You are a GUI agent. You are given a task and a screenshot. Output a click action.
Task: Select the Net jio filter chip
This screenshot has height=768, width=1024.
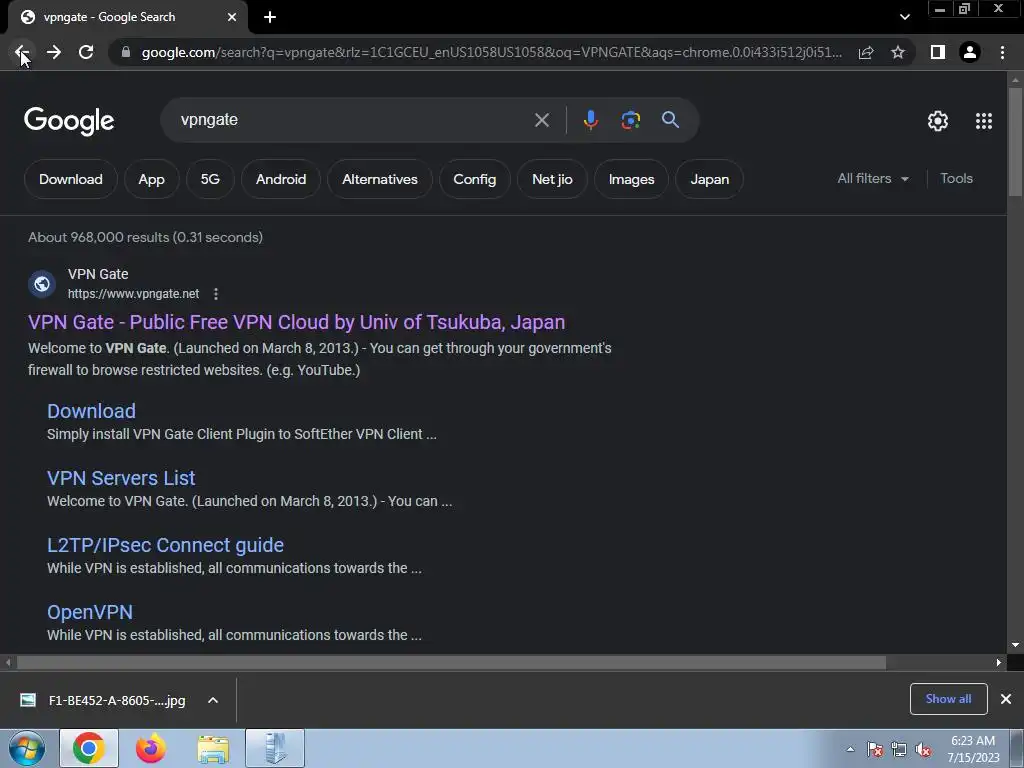552,179
